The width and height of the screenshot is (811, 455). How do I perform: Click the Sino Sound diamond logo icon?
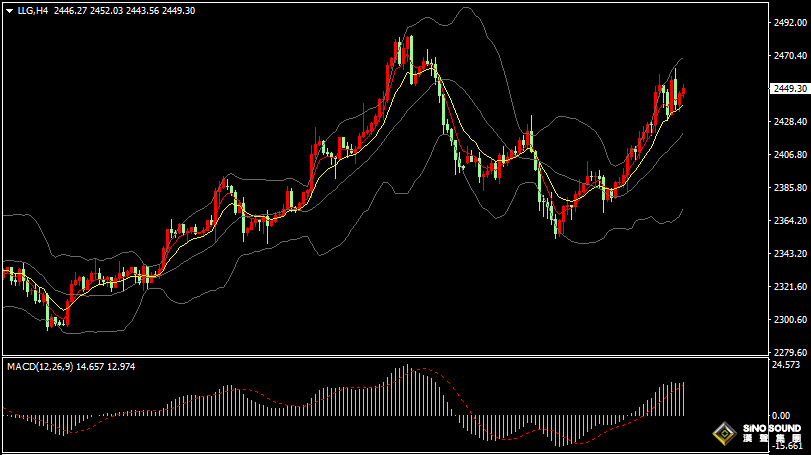click(x=725, y=435)
